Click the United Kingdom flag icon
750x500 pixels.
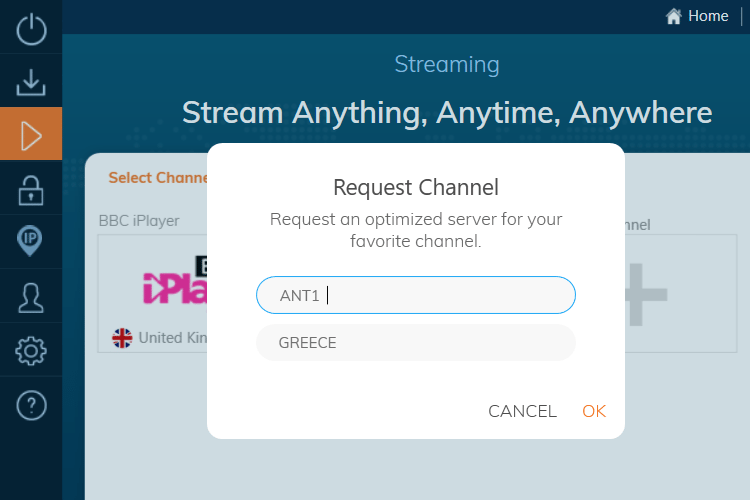point(122,338)
